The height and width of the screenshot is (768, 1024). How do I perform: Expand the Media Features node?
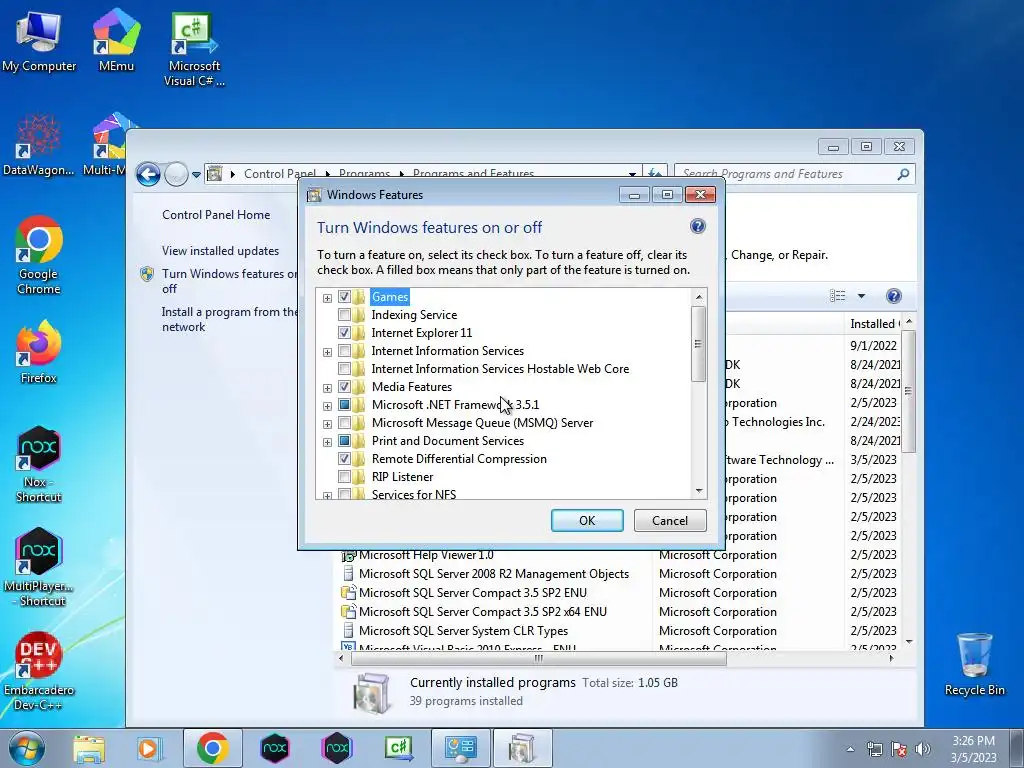pyautogui.click(x=327, y=388)
